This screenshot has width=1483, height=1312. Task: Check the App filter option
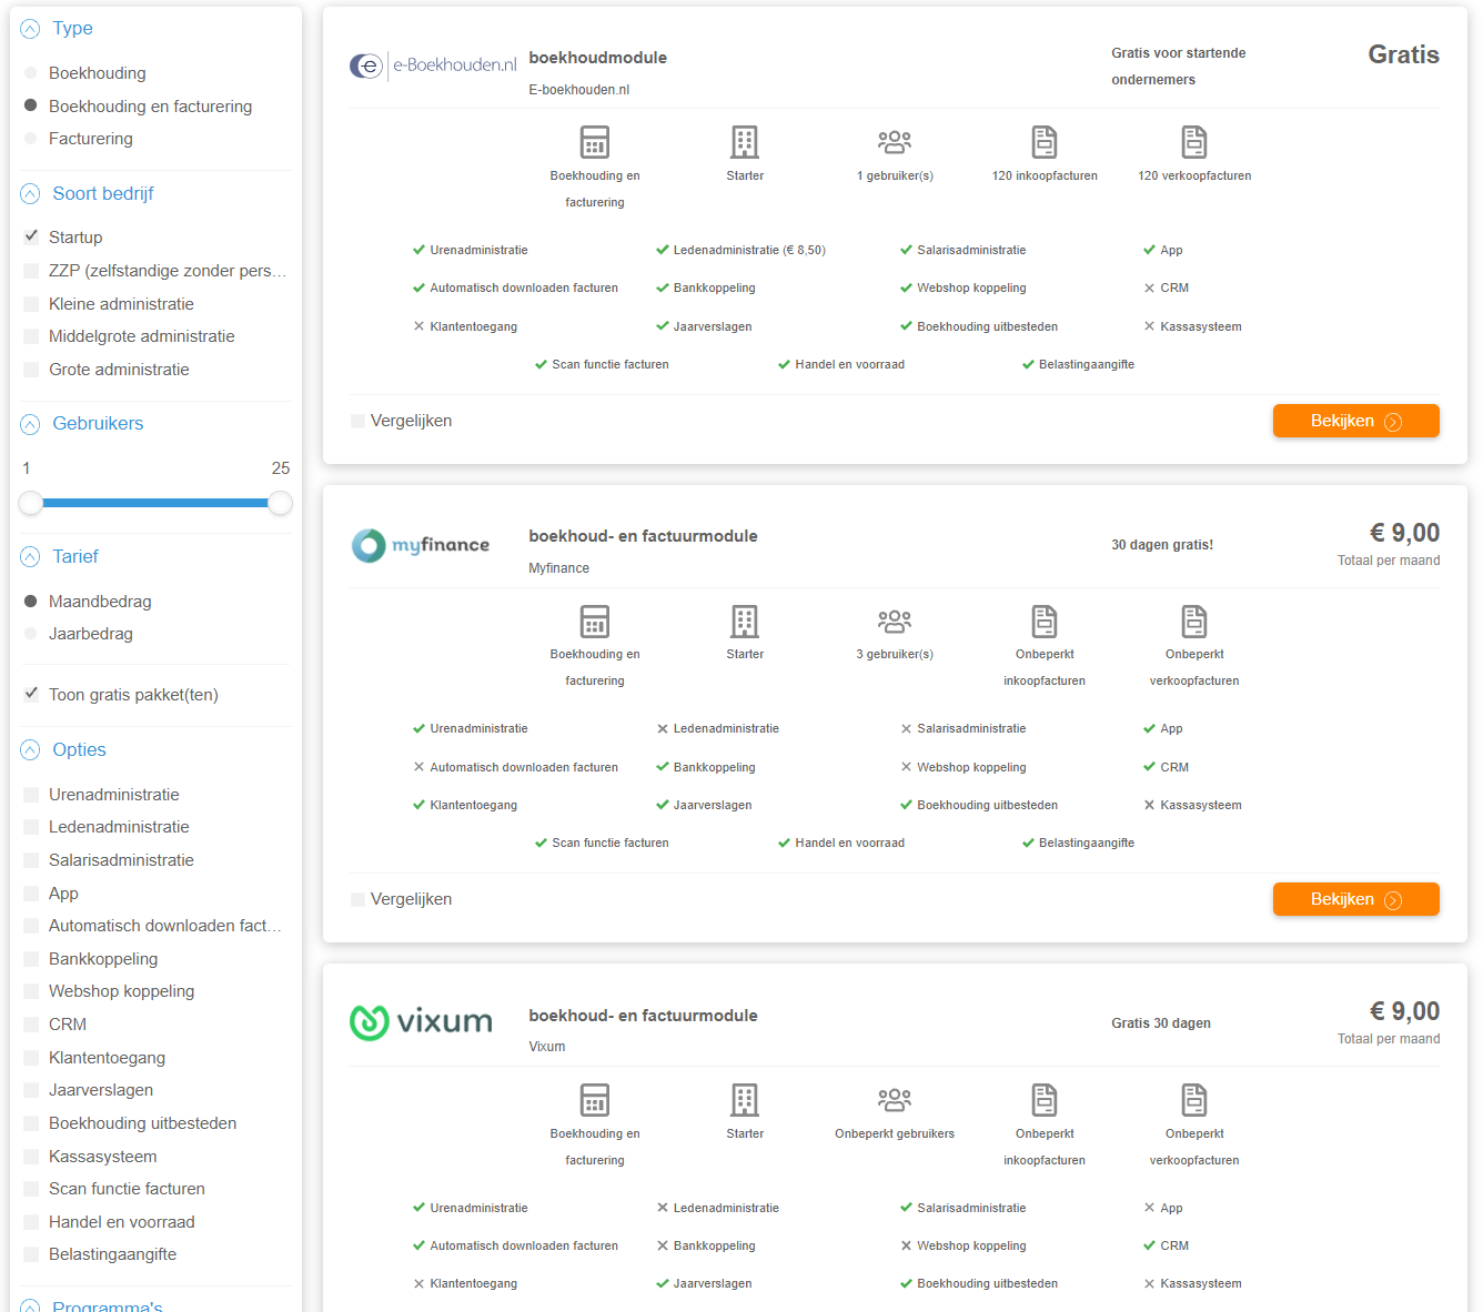pos(31,893)
